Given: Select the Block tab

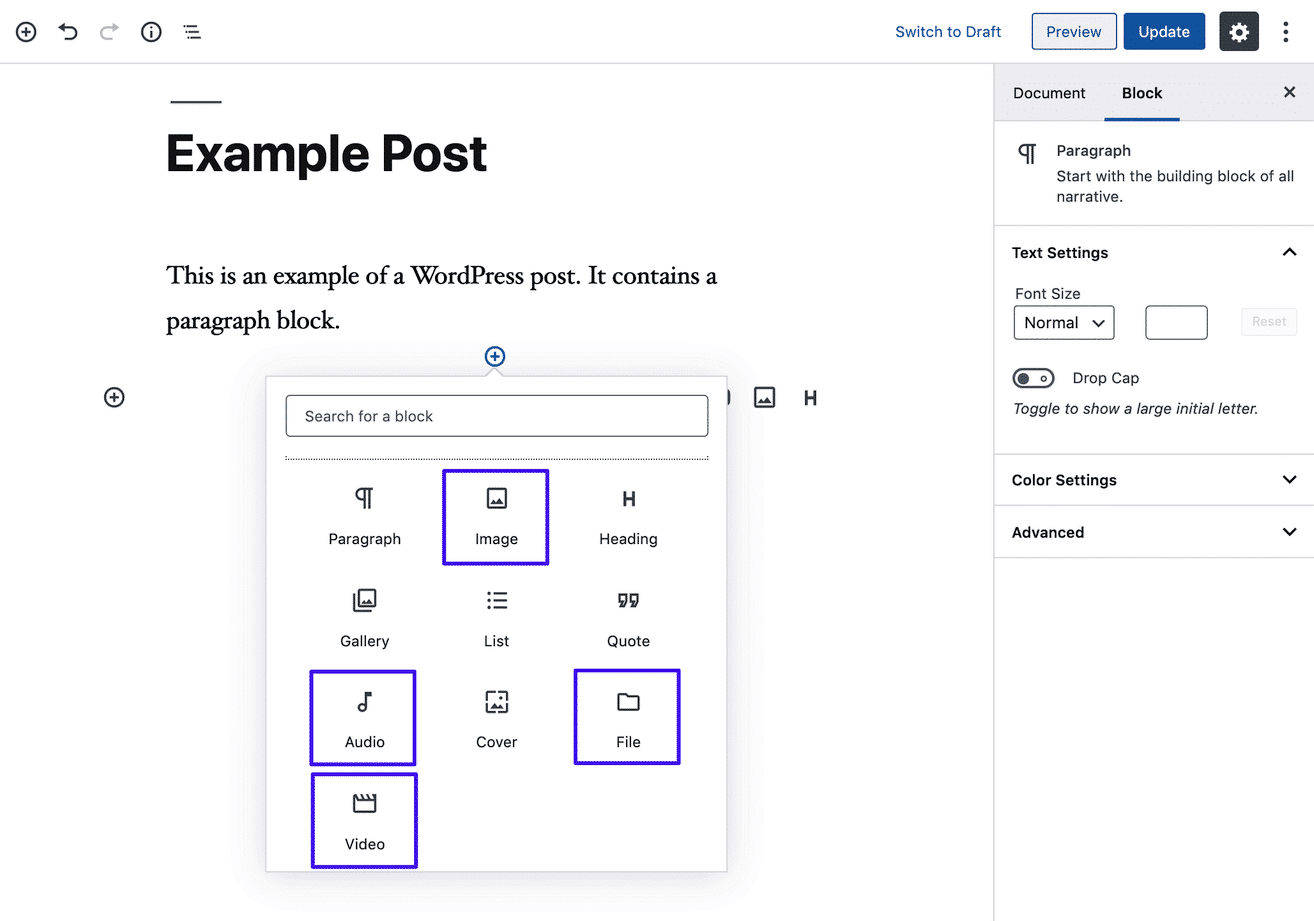Looking at the screenshot, I should pos(1141,92).
